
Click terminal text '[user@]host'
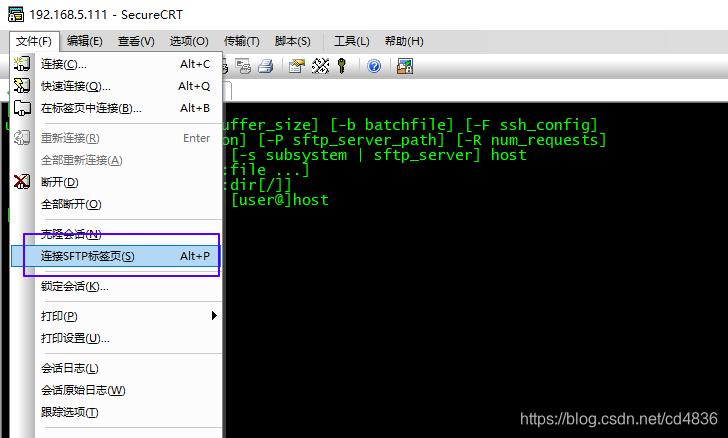280,200
